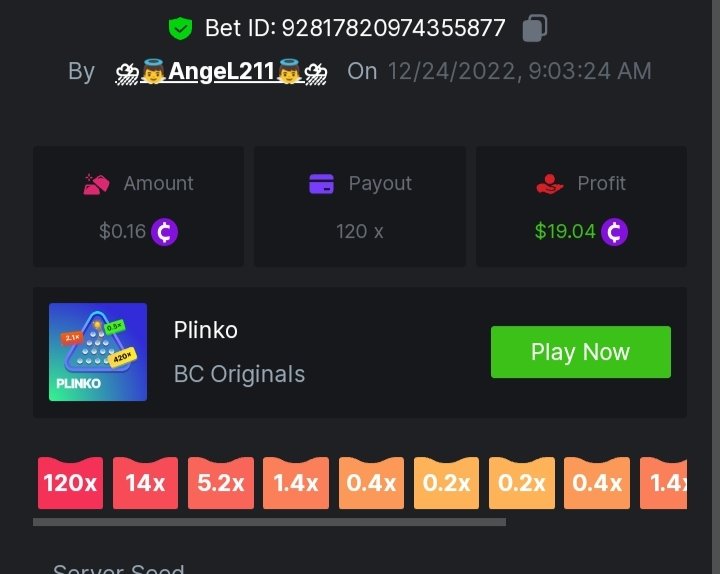This screenshot has width=720, height=574.
Task: Select the 120x multiplier bucket
Action: (x=70, y=483)
